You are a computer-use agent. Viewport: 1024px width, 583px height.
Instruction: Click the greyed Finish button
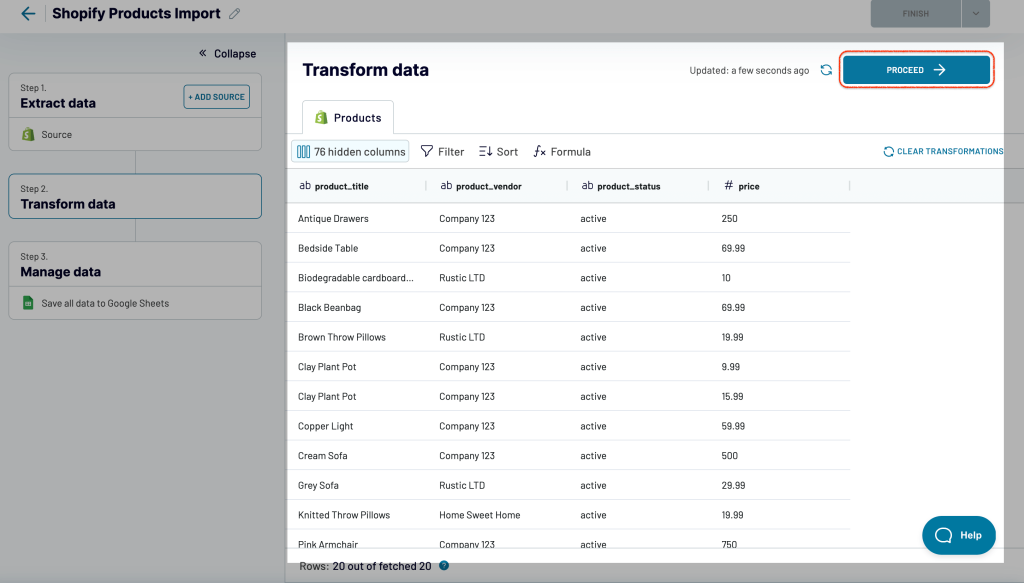pos(916,14)
